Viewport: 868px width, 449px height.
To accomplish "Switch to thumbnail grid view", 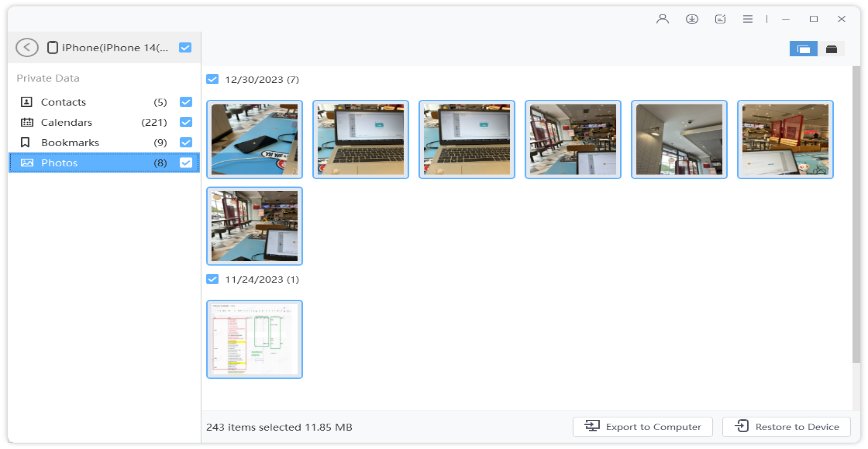I will pyautogui.click(x=803, y=49).
